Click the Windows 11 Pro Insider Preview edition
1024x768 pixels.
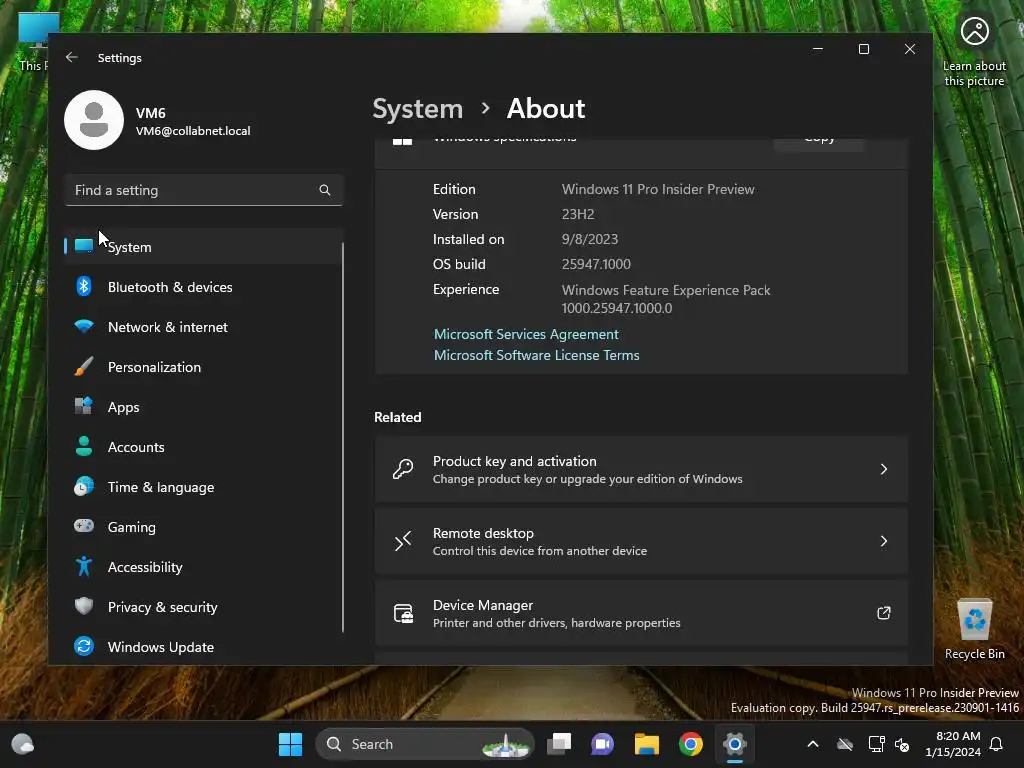tap(658, 189)
